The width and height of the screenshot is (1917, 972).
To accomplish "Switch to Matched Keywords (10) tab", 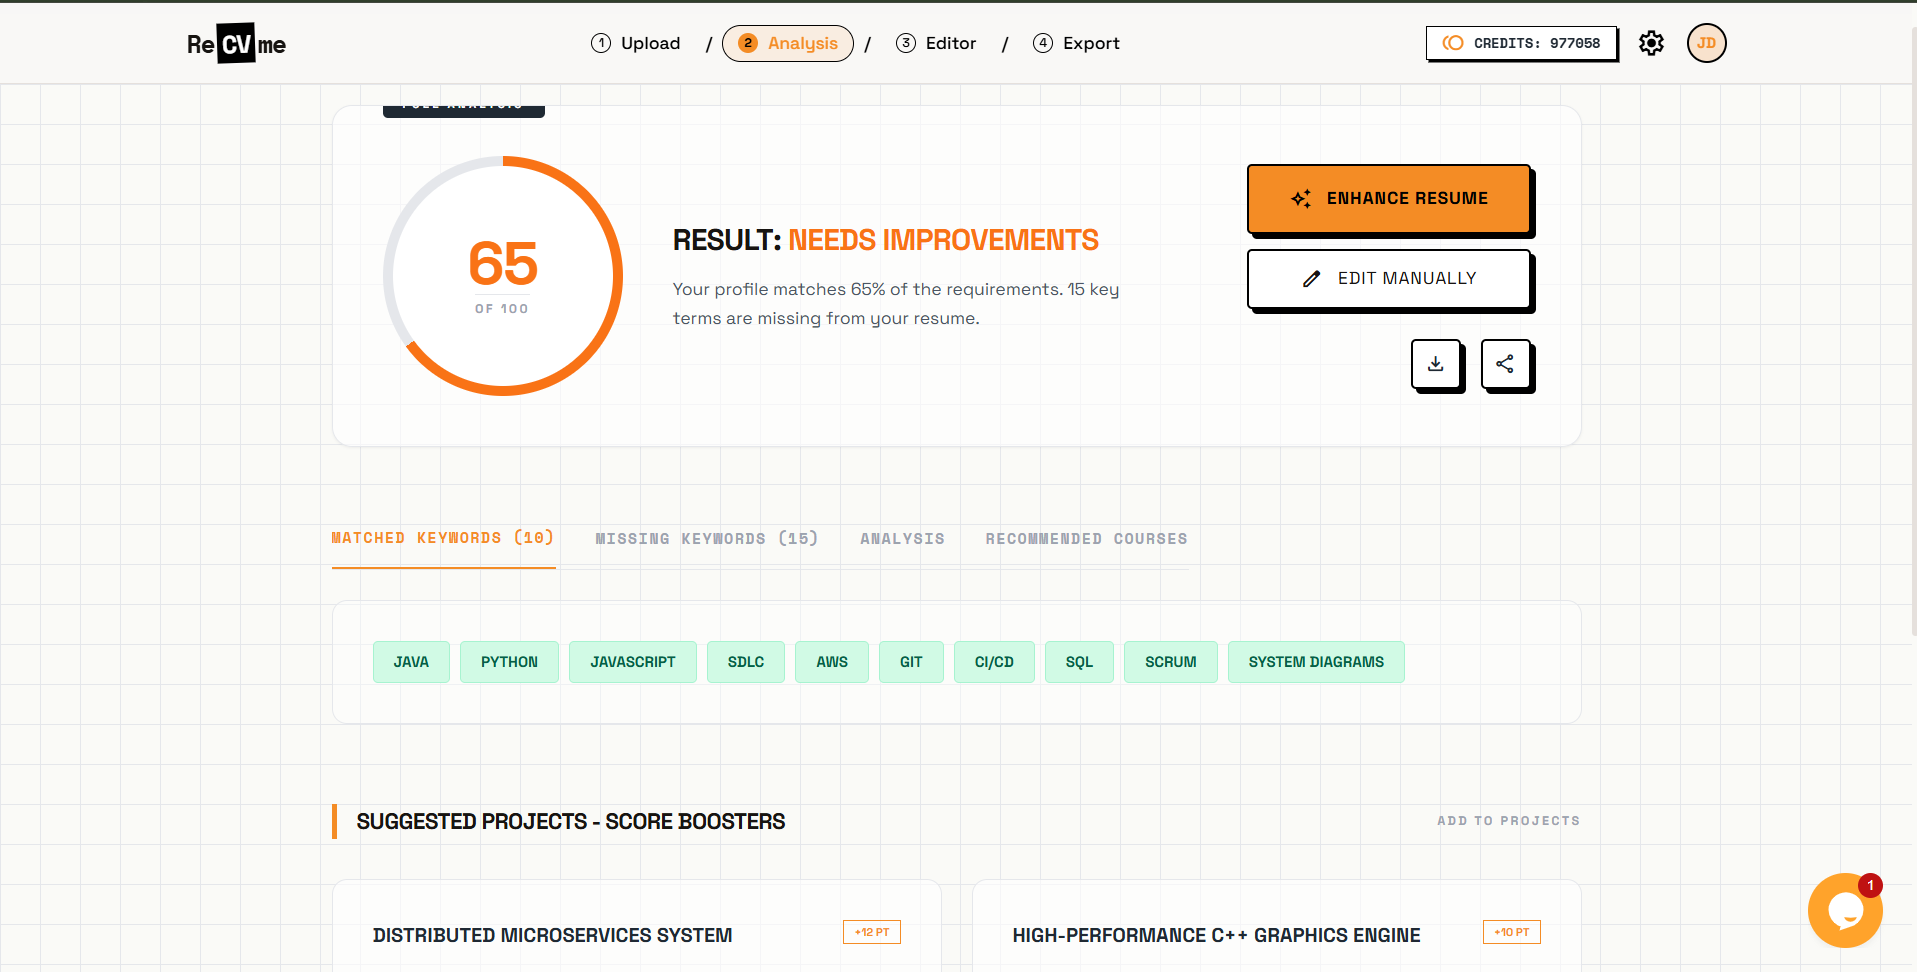I will [x=443, y=538].
